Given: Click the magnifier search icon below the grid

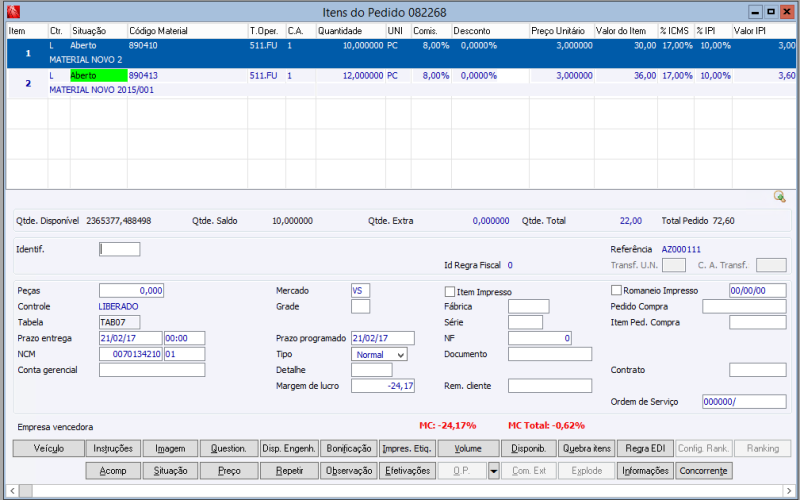Looking at the screenshot, I should (779, 197).
